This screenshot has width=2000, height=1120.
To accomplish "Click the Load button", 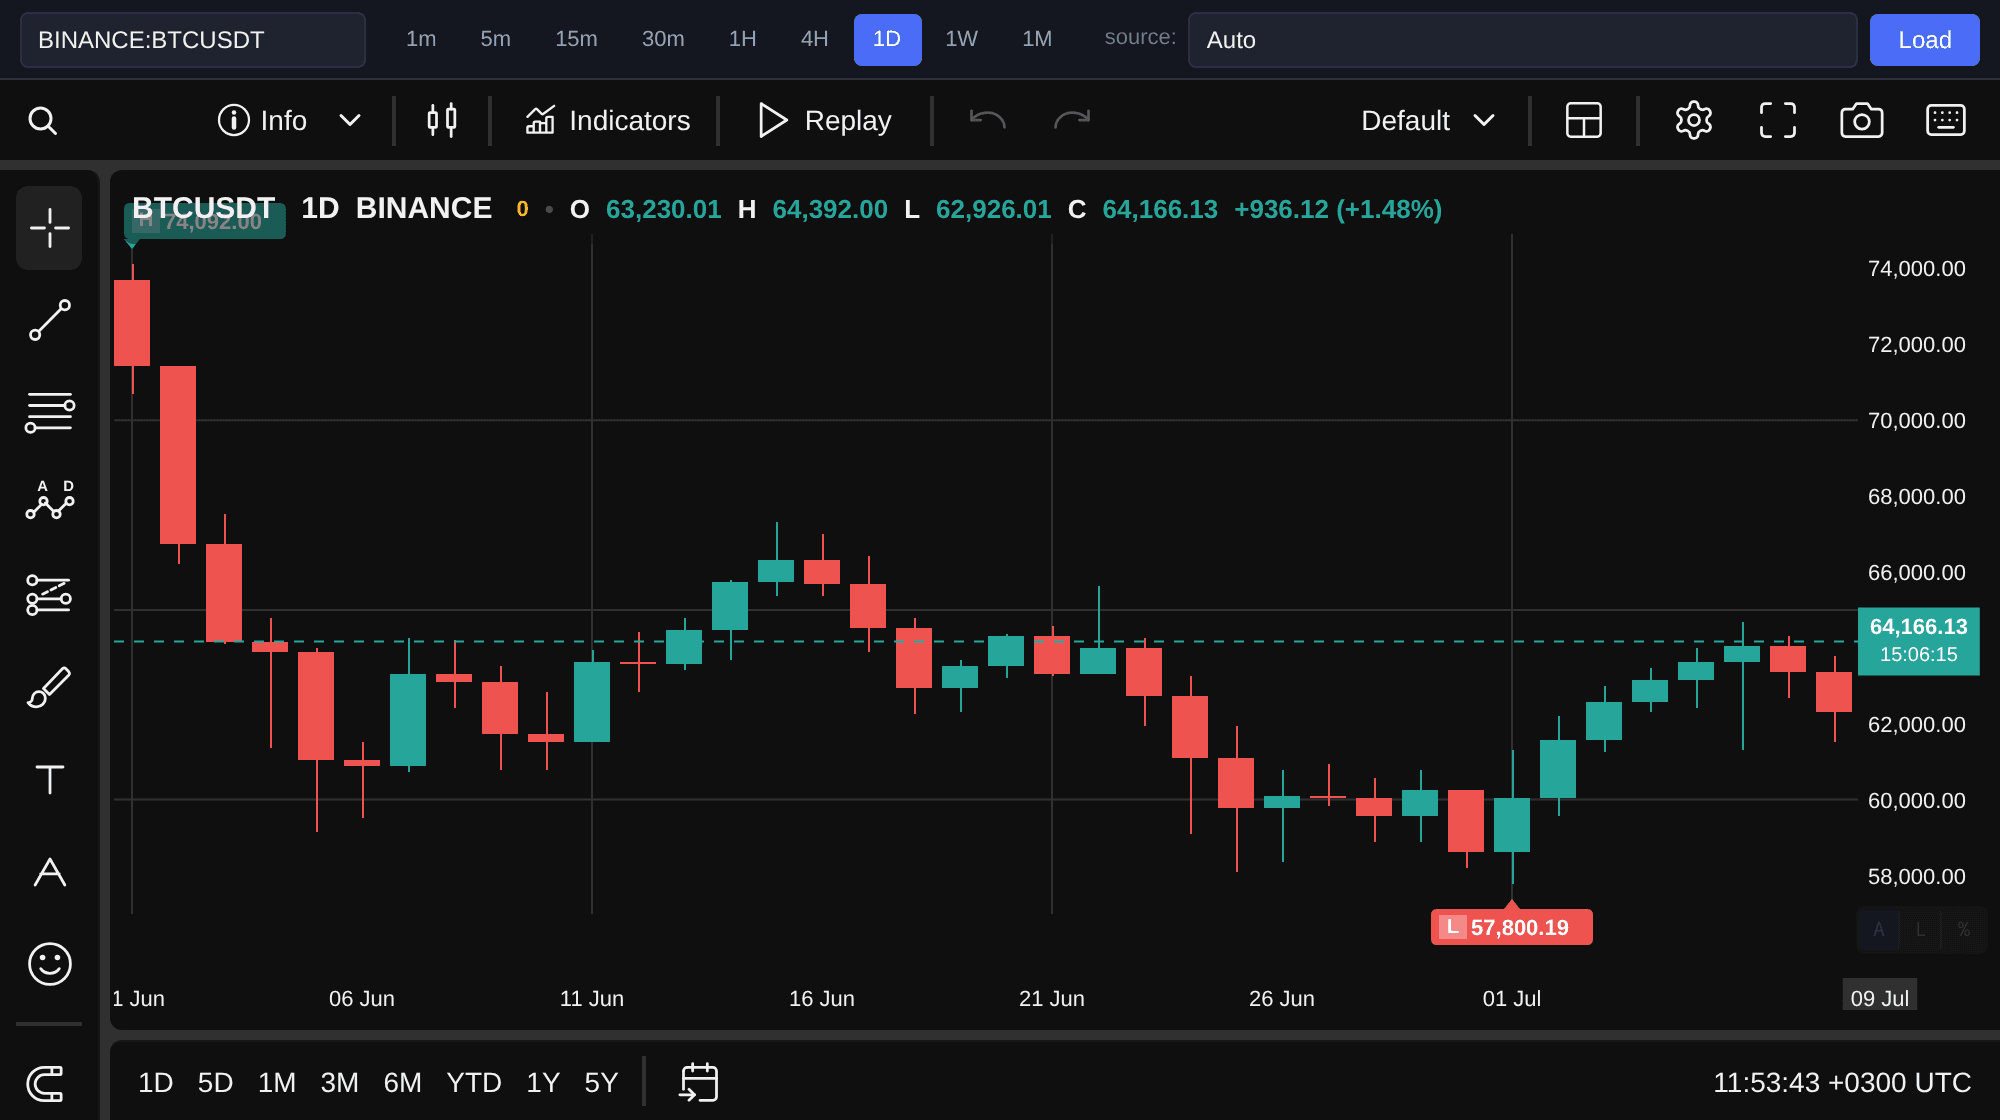I will coord(1925,40).
